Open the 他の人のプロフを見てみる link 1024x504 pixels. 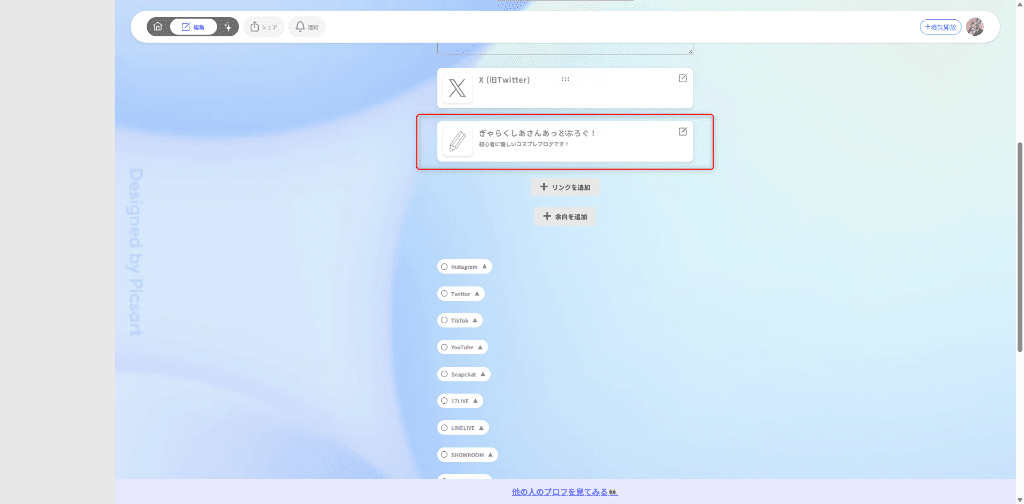tap(564, 492)
